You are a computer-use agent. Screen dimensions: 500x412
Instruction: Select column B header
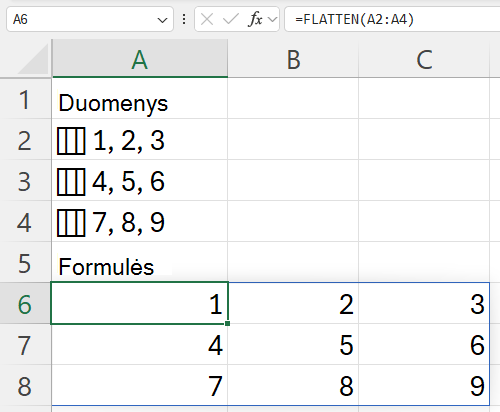pos(293,59)
